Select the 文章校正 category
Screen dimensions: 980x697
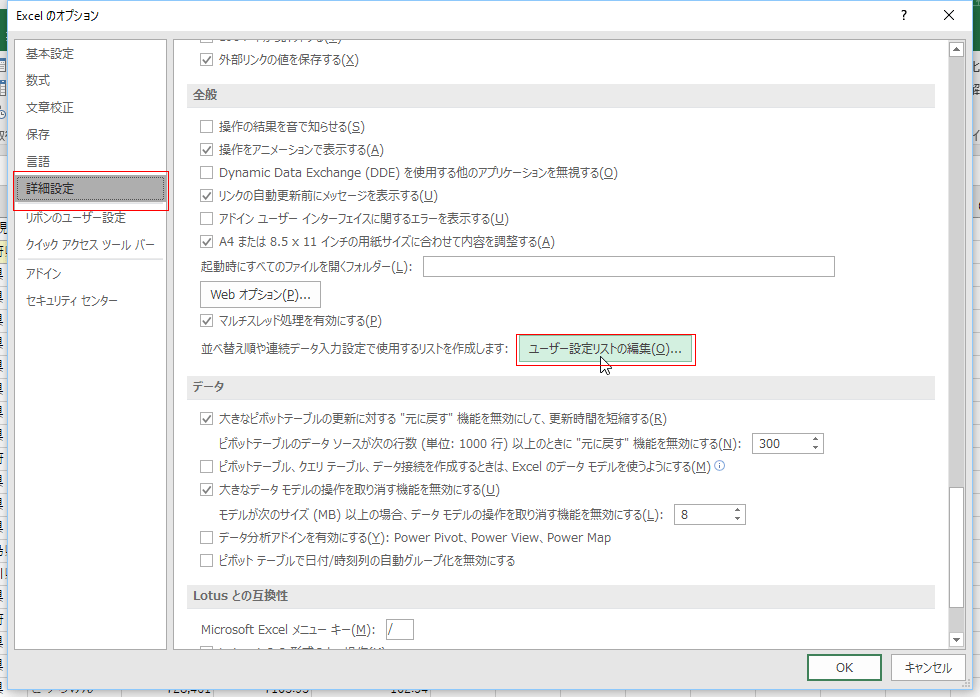90,108
